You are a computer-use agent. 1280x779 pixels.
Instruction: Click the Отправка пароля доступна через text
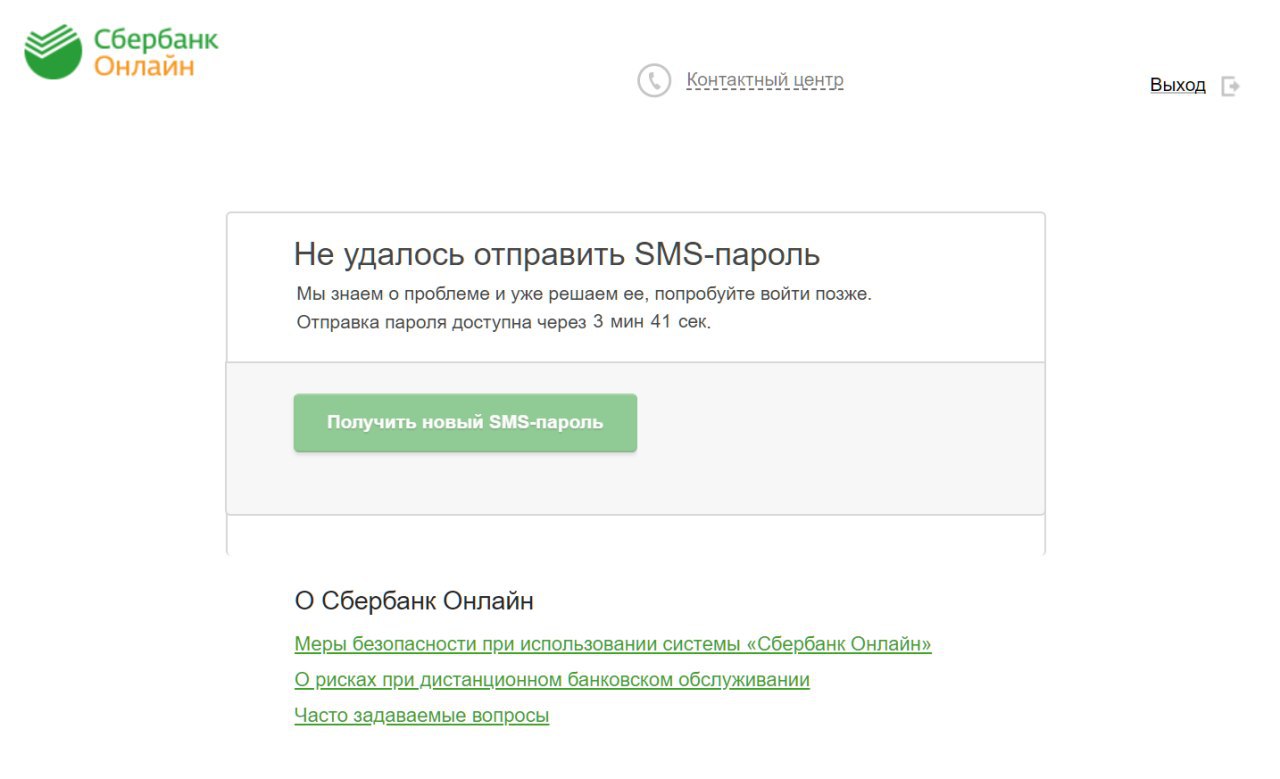441,323
